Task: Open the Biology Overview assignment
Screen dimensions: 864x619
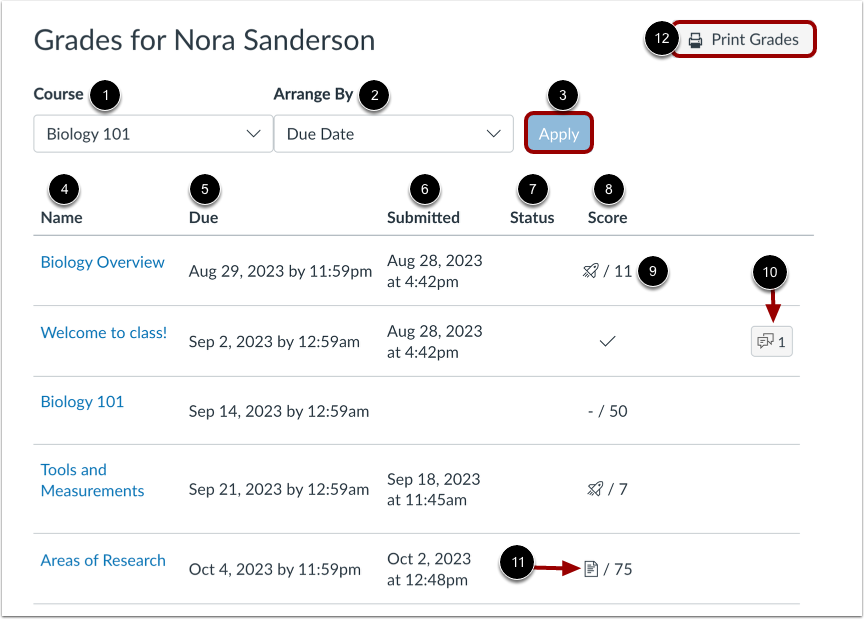Action: (102, 262)
